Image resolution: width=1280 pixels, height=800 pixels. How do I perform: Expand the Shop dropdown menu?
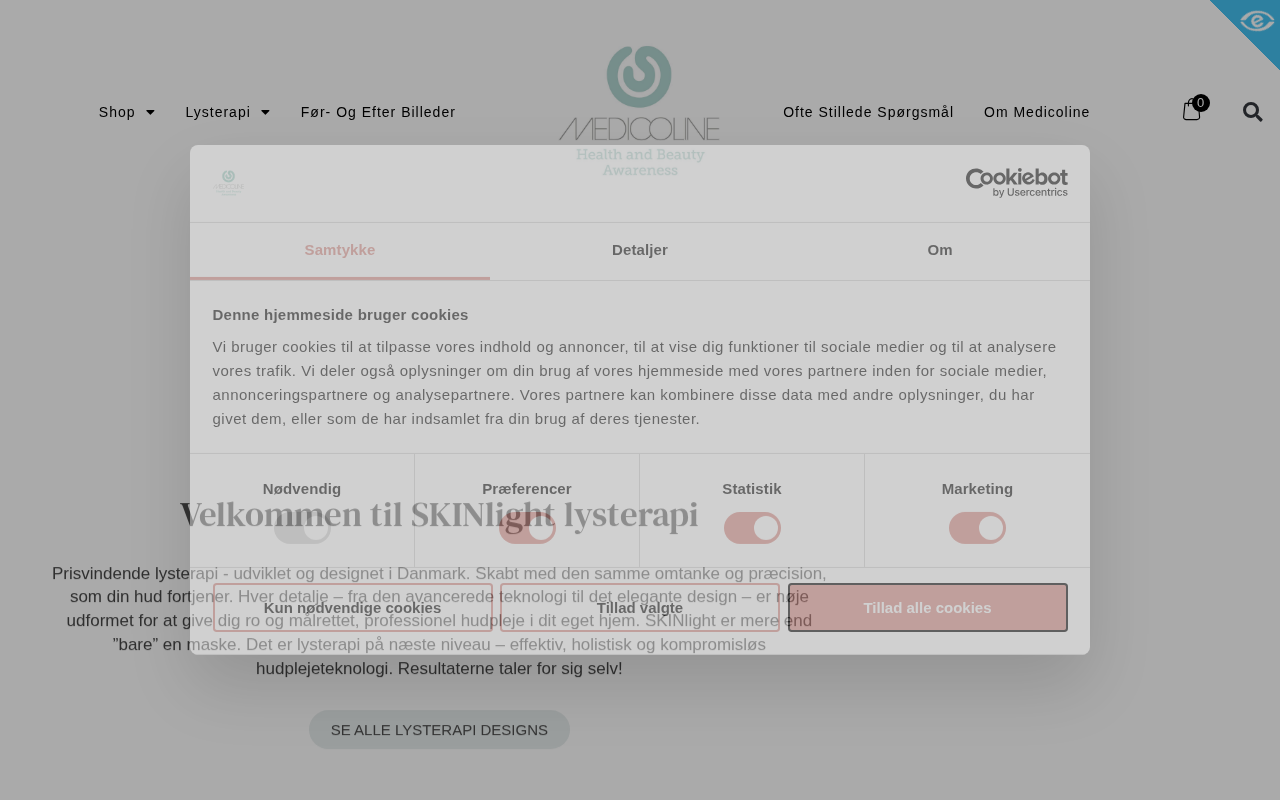point(127,112)
